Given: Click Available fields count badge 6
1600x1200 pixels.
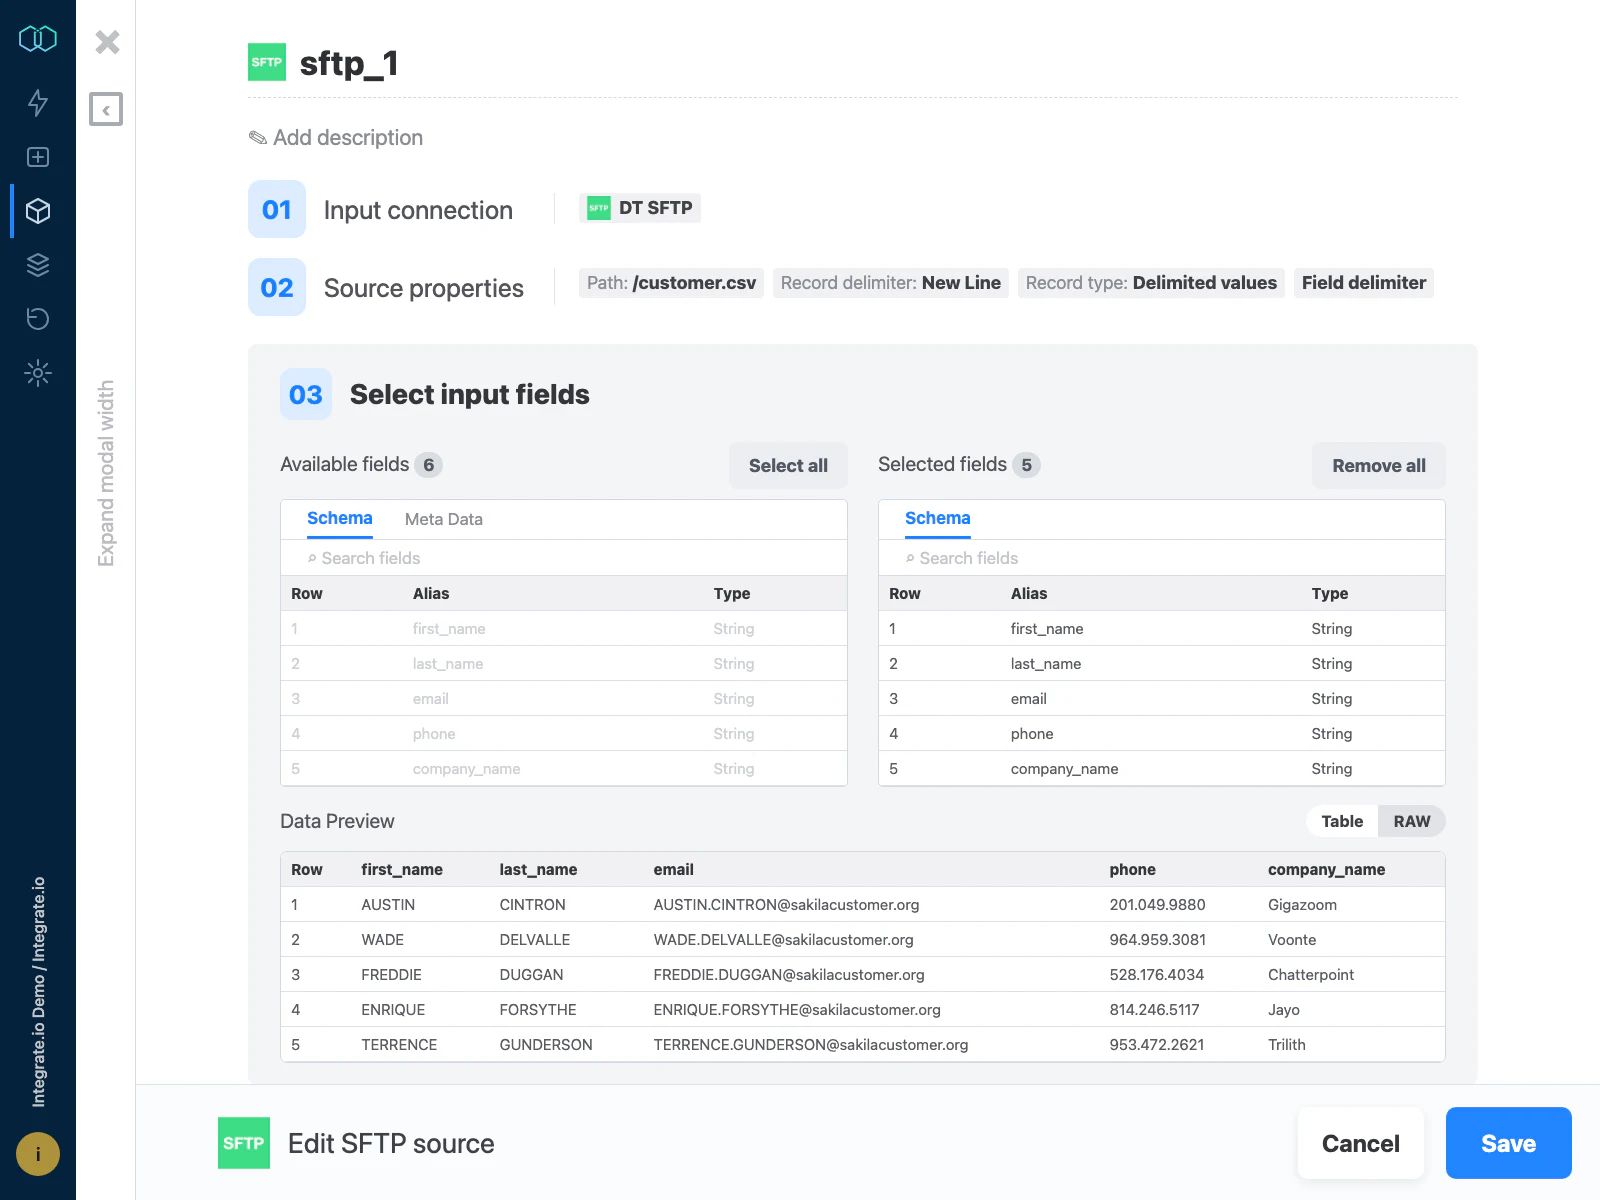Looking at the screenshot, I should (x=429, y=465).
